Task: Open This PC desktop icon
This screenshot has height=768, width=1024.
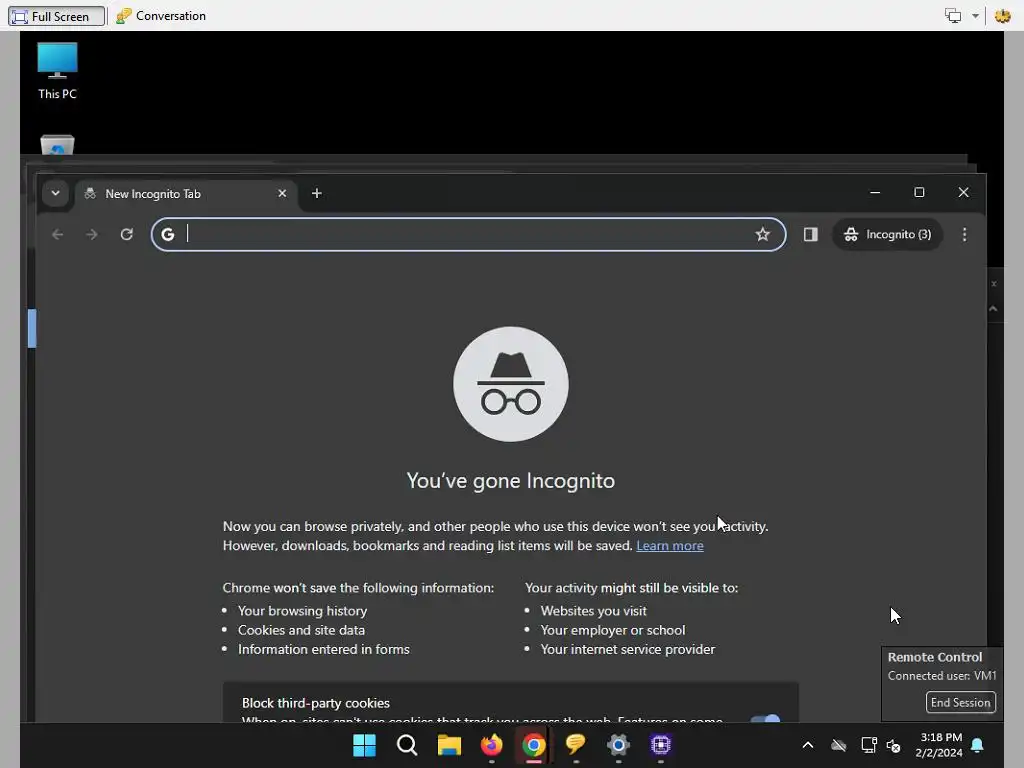Action: click(57, 71)
